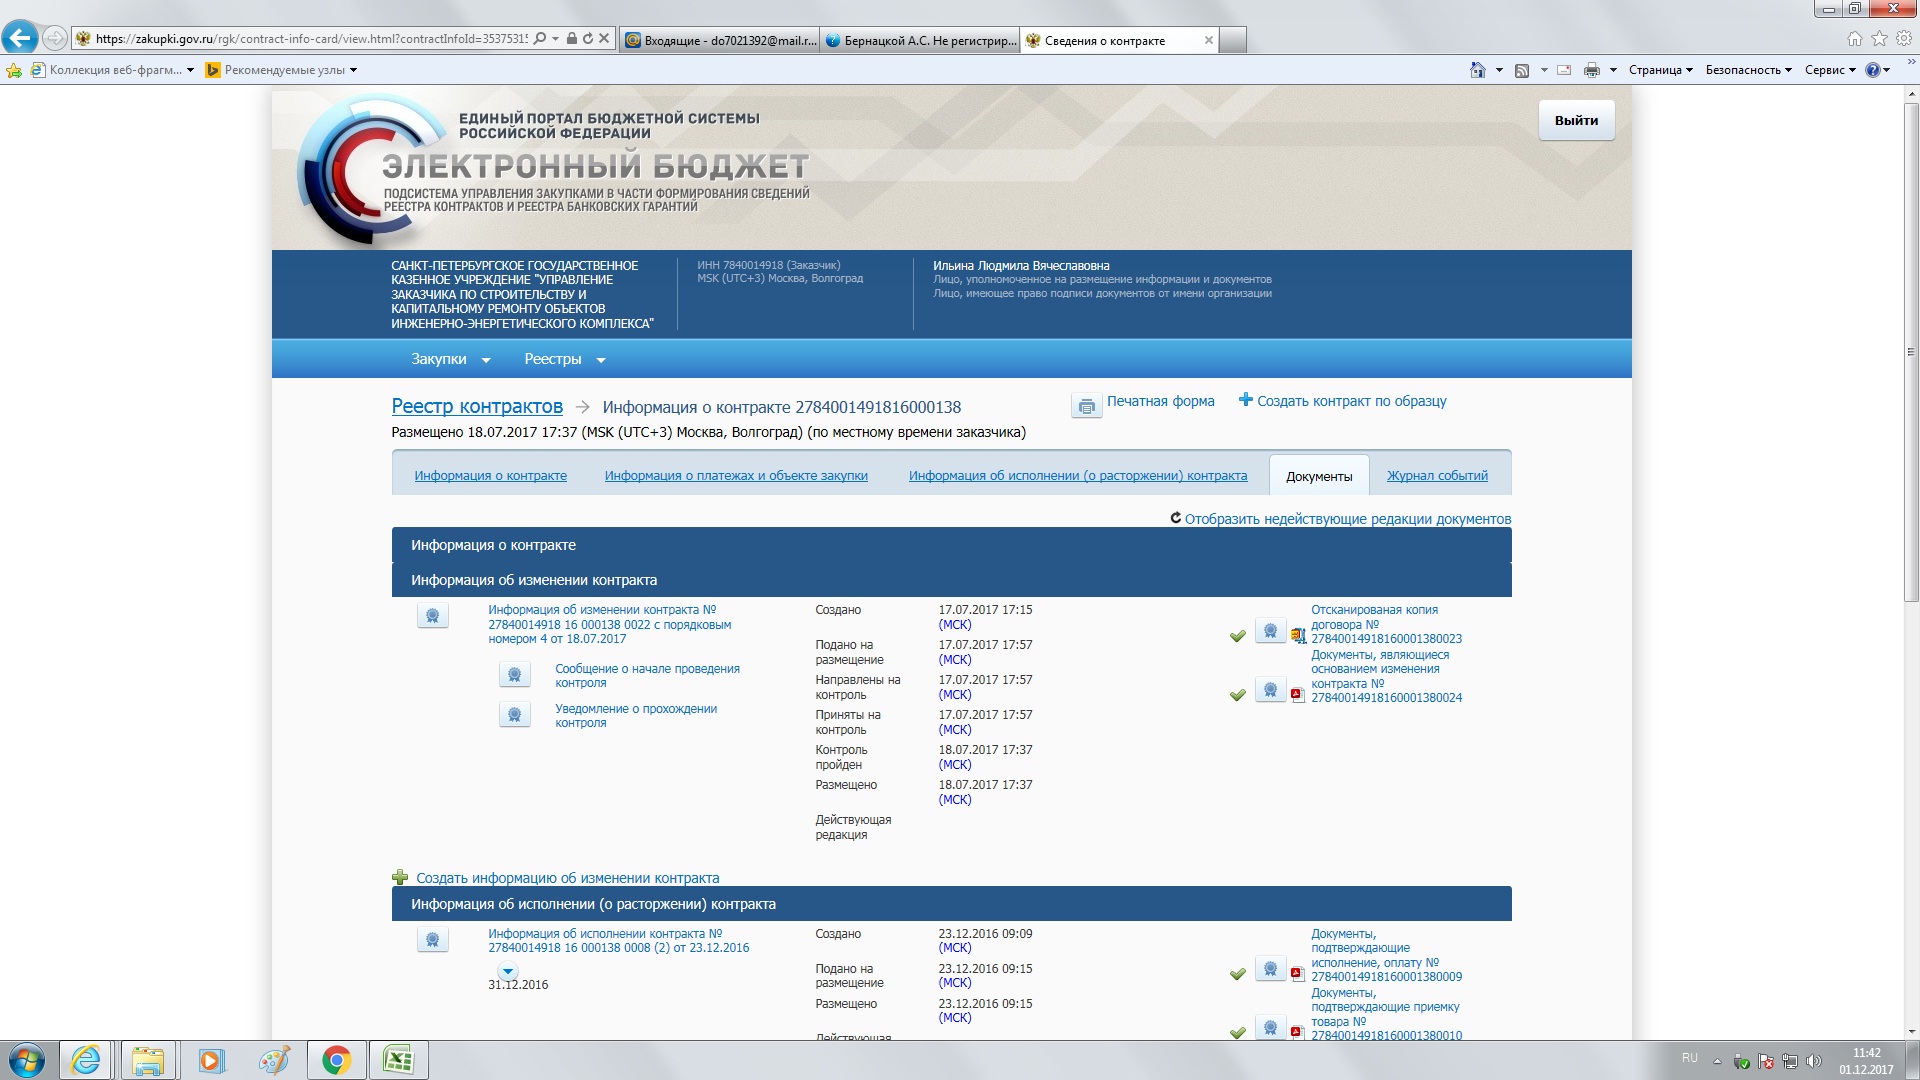1920x1080 pixels.
Task: Click signature icon next to 'Отсканированая копия договора'
Action: coord(1270,631)
